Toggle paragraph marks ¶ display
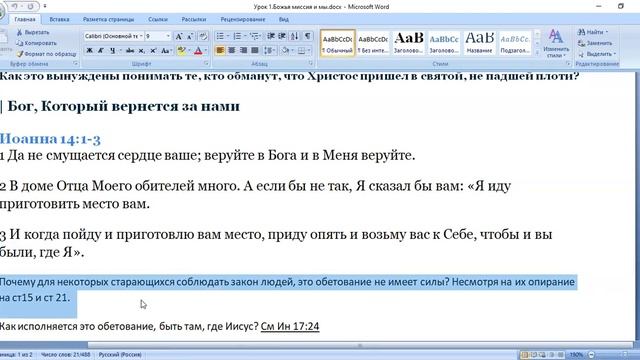Viewport: 640px width, 360px height. coord(308,36)
